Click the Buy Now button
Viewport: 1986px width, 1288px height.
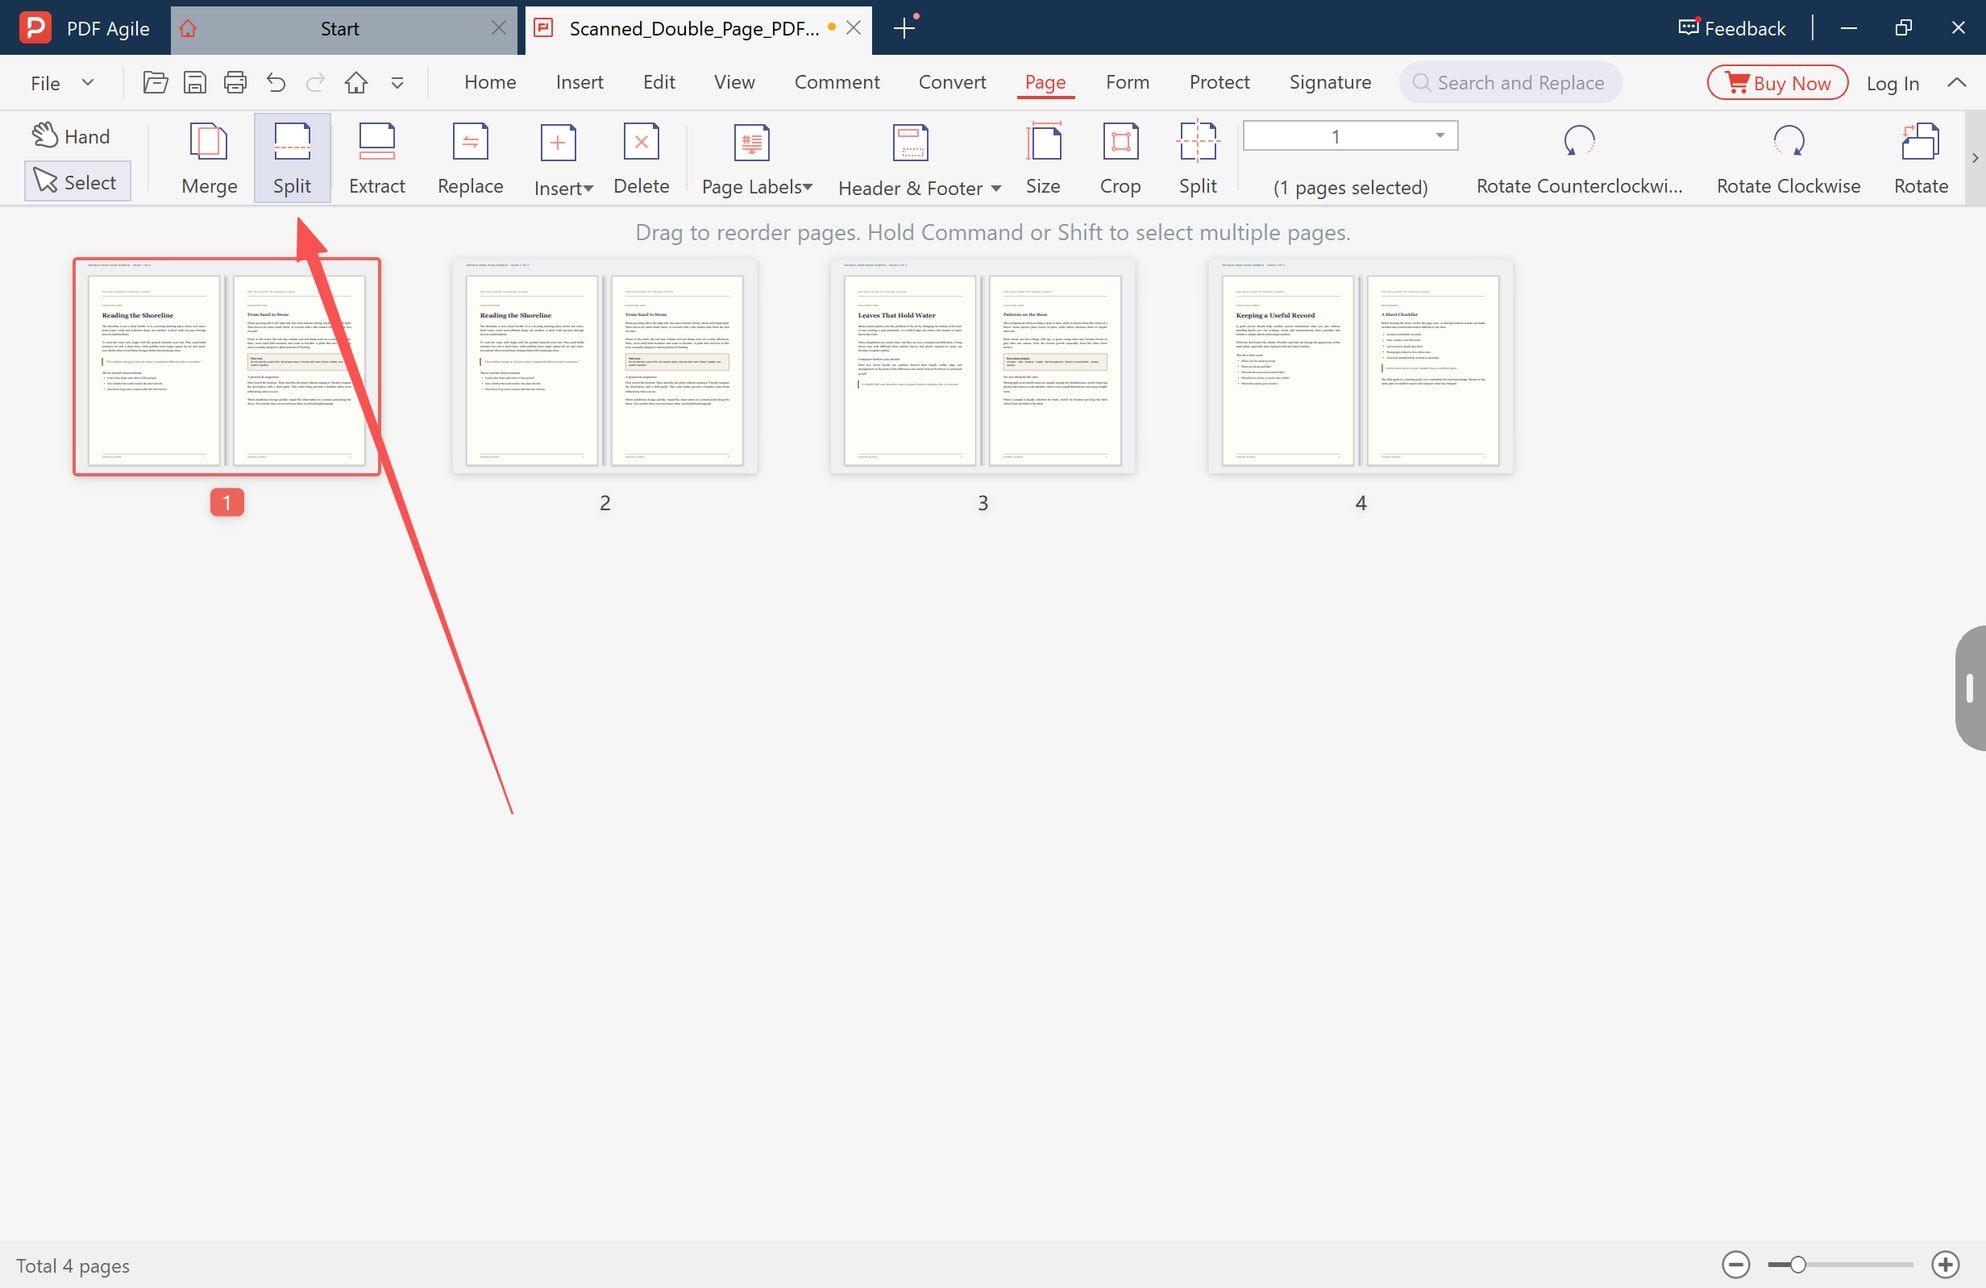click(1777, 83)
